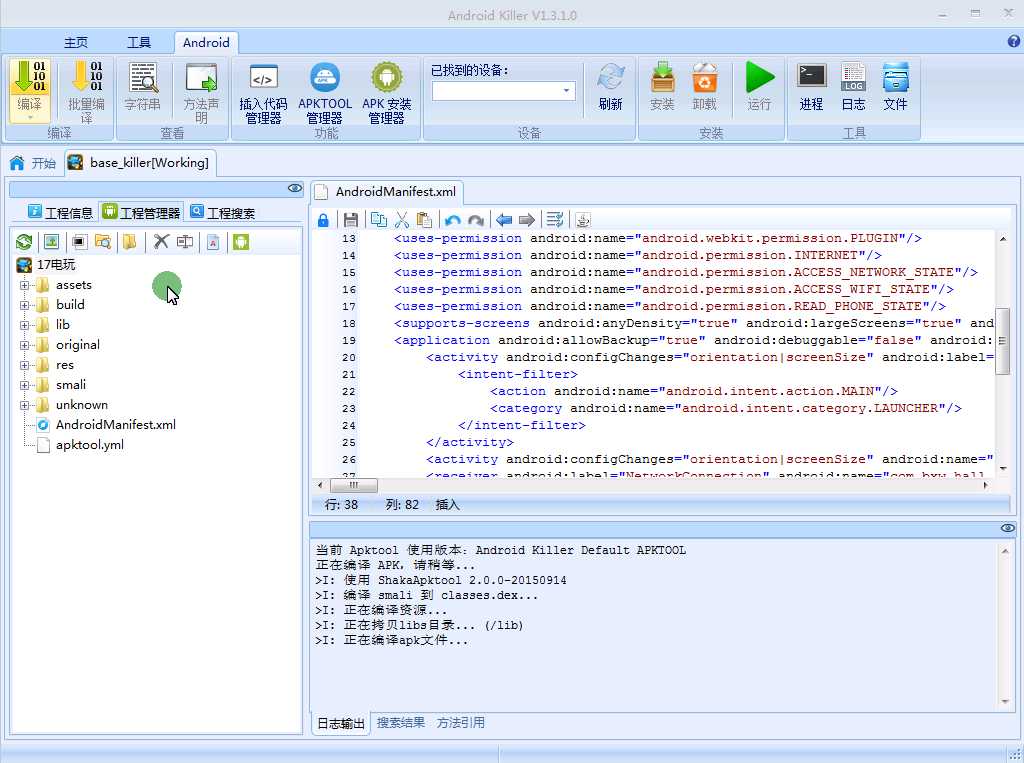This screenshot has height=763, width=1024.
Task: Open the 工程搜索 tab
Action: 223,212
